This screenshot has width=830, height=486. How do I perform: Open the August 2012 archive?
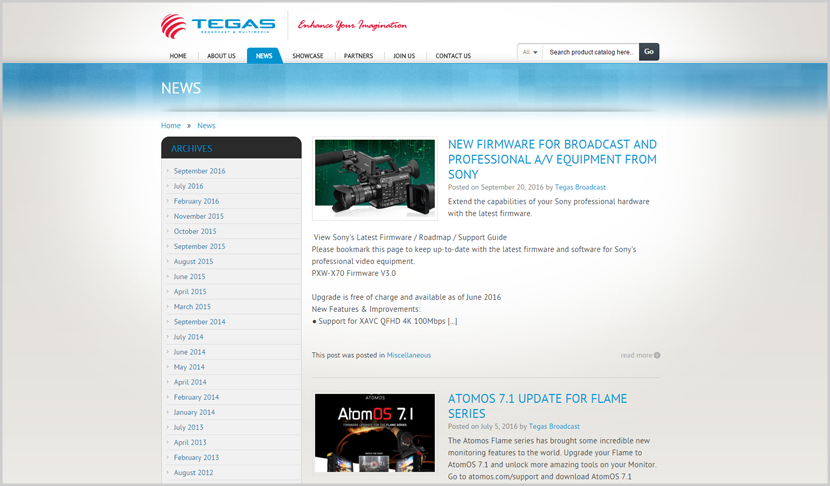click(193, 473)
